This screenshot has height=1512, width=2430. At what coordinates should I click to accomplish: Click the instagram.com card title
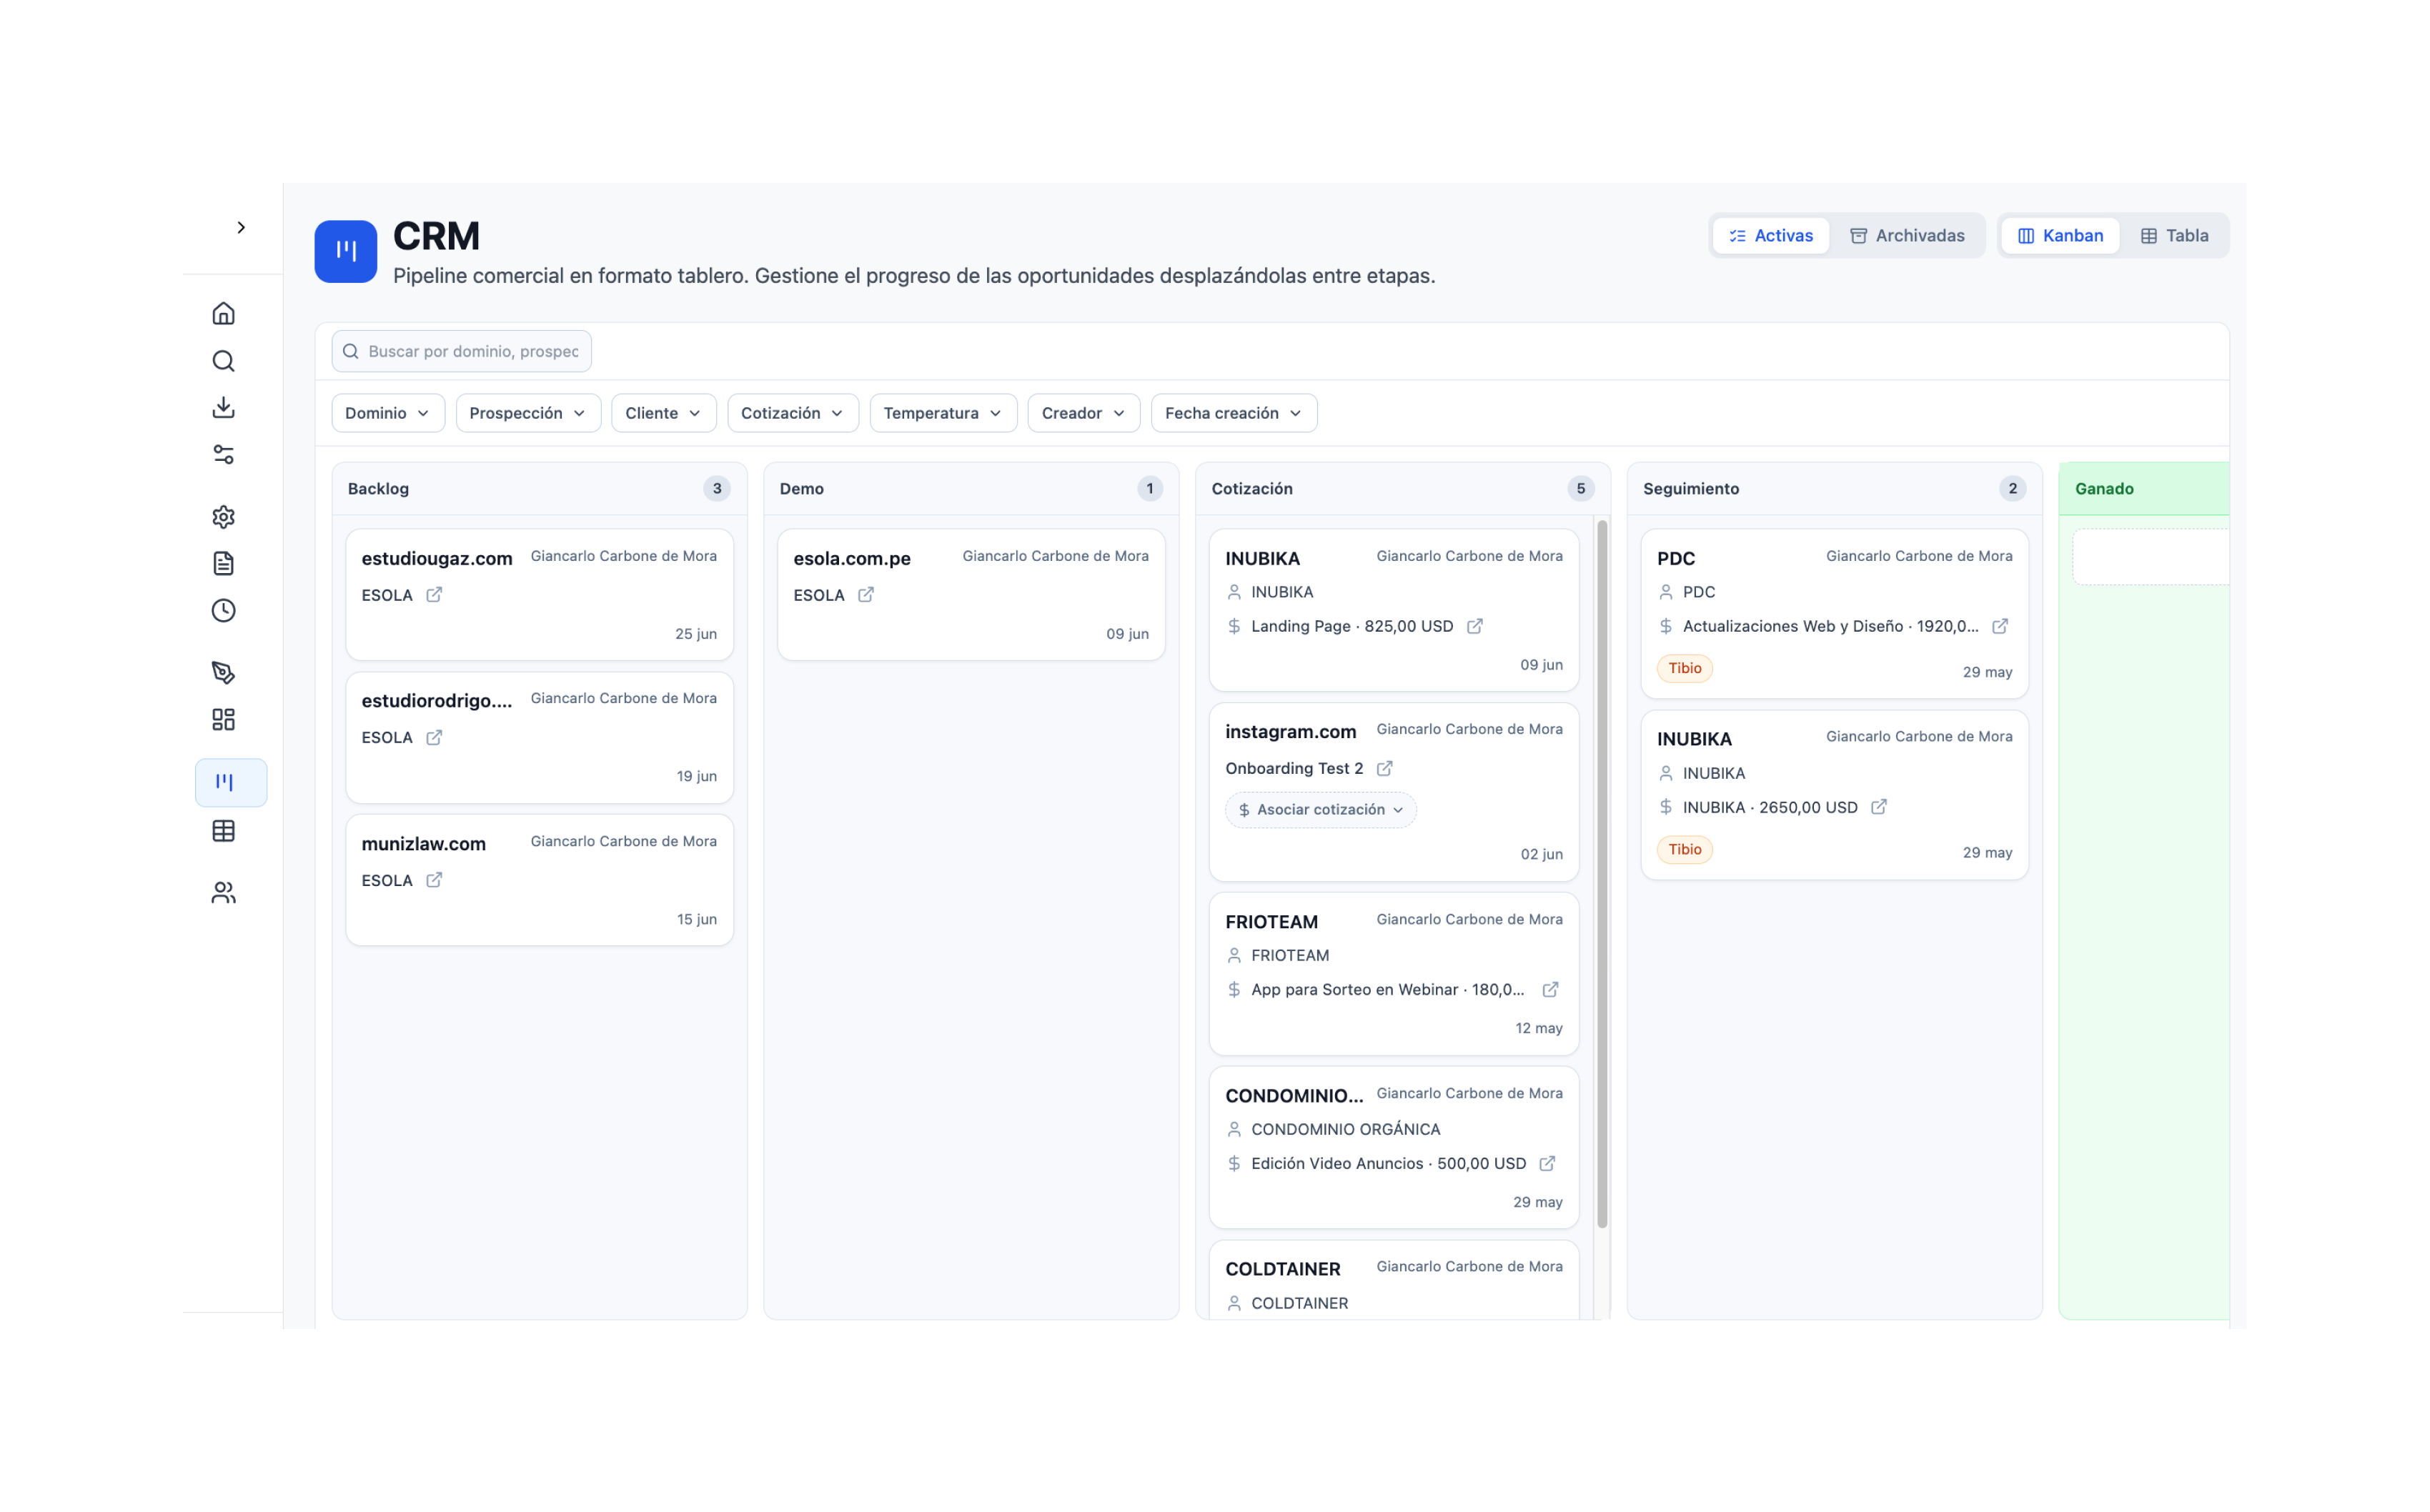tap(1291, 732)
